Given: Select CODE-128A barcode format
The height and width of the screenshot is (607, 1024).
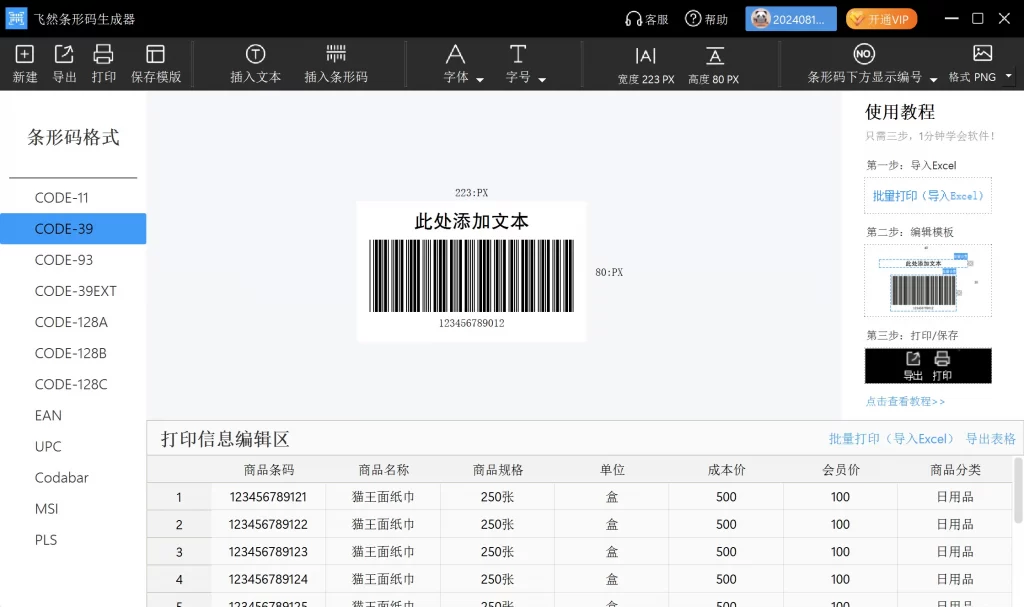Looking at the screenshot, I should (73, 322).
